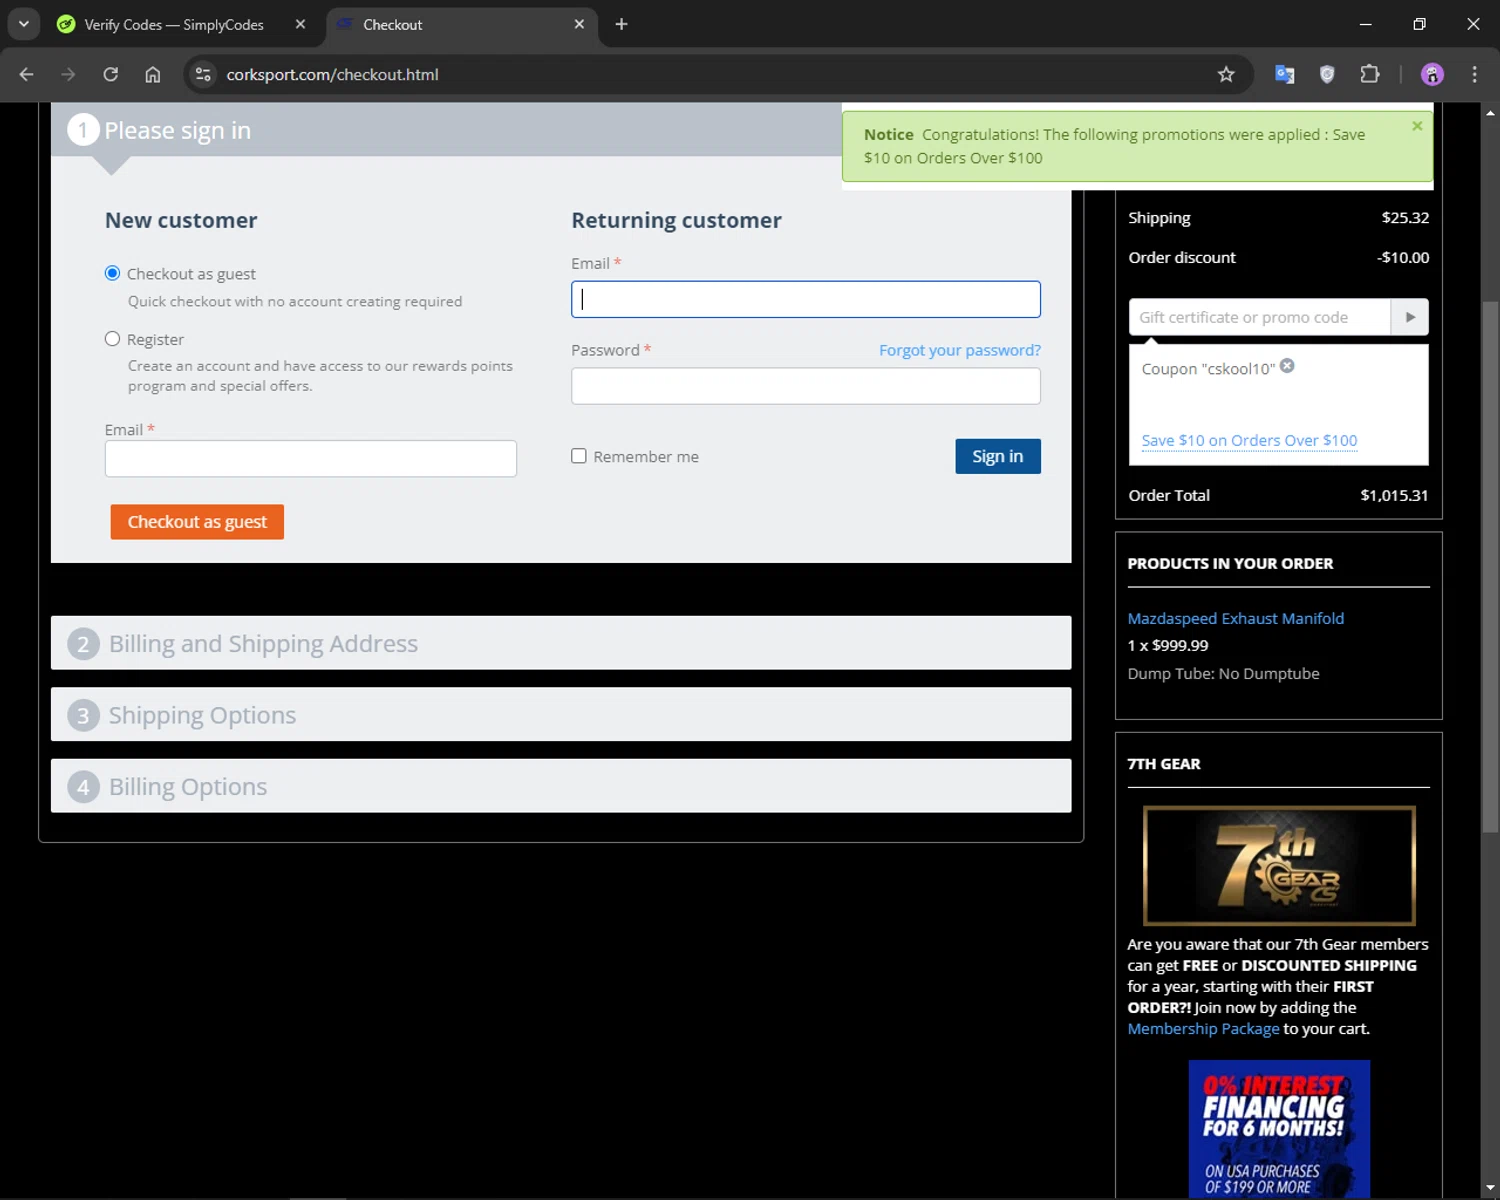Image resolution: width=1500 pixels, height=1200 pixels.
Task: Open the Chrome three-dot menu
Action: coord(1474,74)
